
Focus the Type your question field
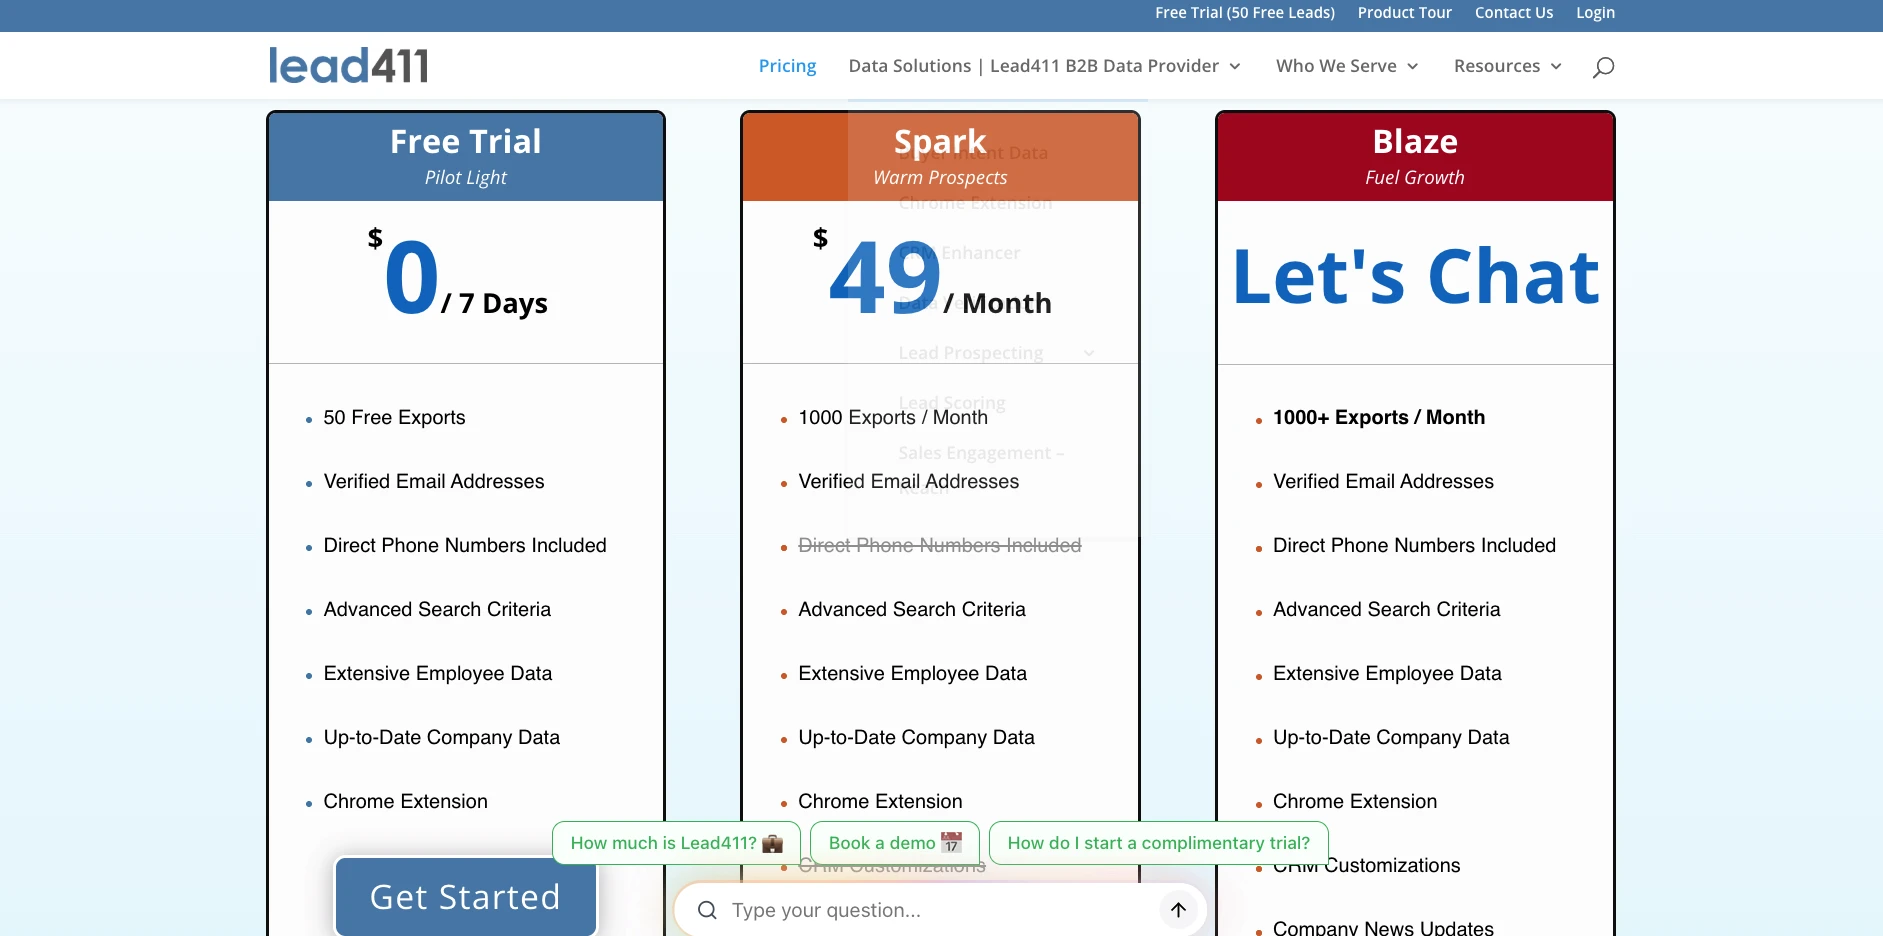point(940,910)
